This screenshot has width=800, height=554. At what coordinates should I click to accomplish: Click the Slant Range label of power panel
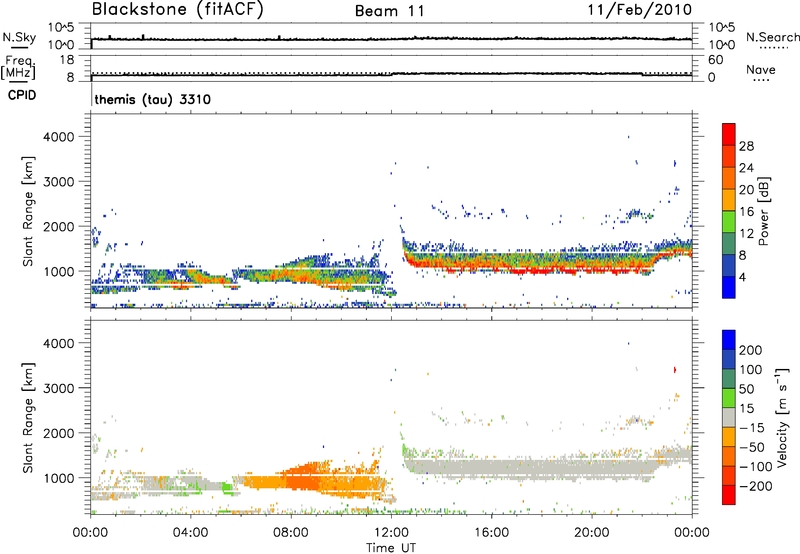[x=28, y=211]
